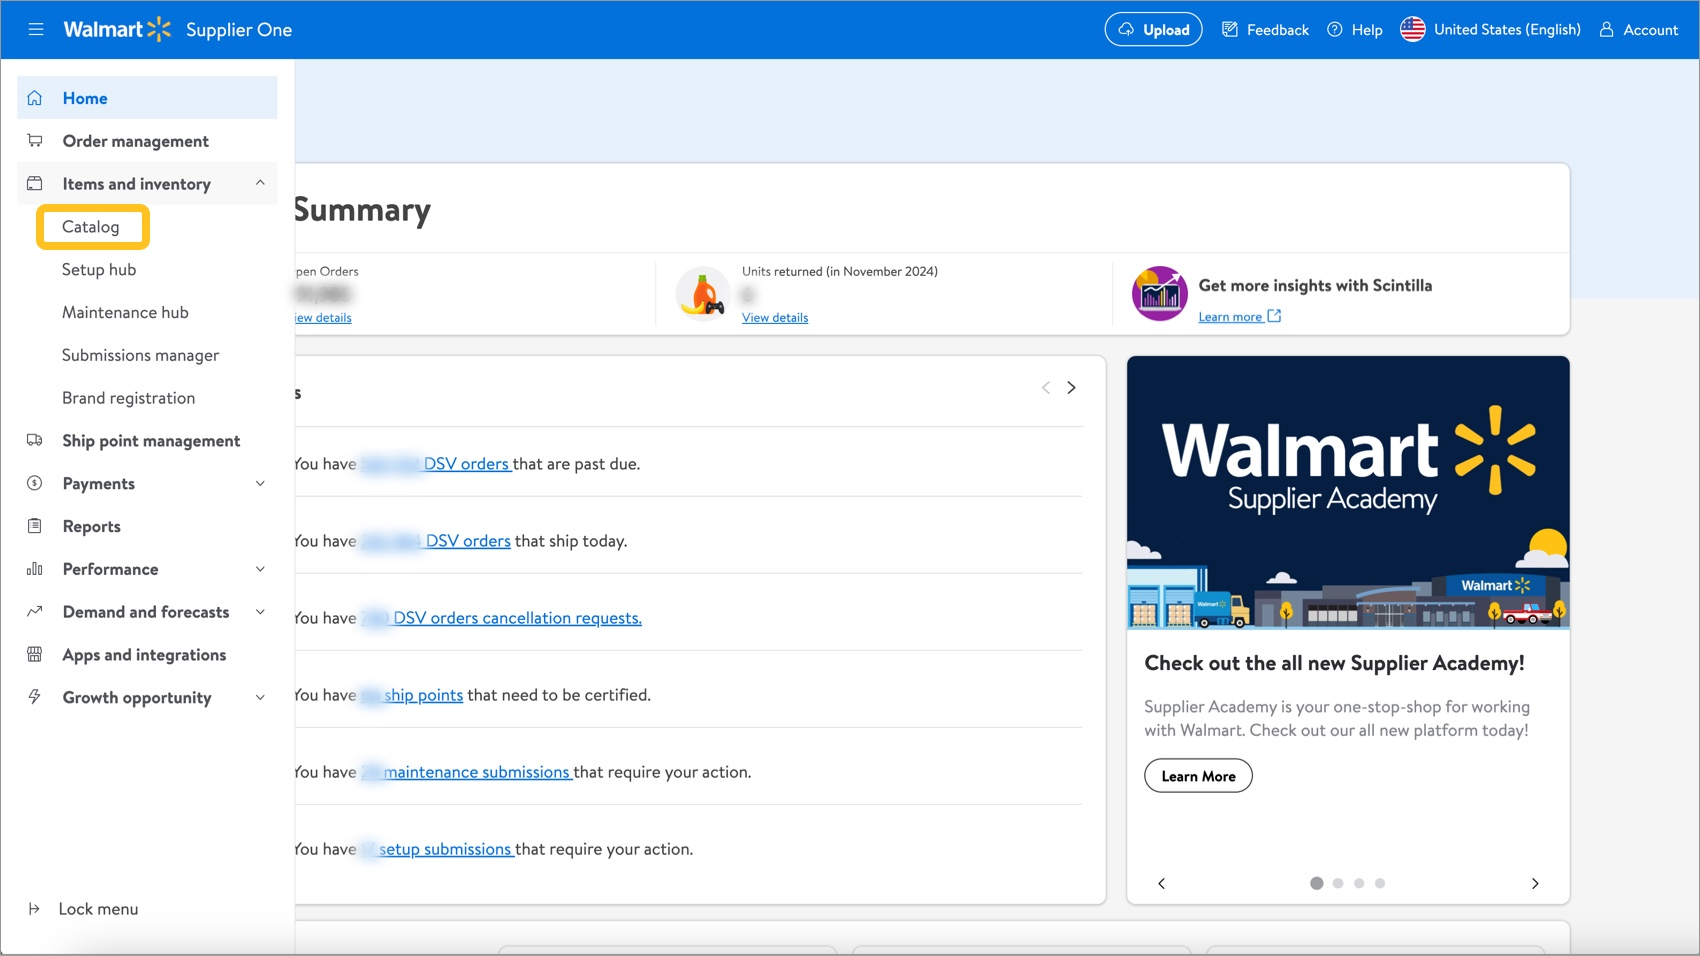This screenshot has width=1700, height=956.
Task: Click the Performance bar chart icon
Action: pyautogui.click(x=35, y=569)
